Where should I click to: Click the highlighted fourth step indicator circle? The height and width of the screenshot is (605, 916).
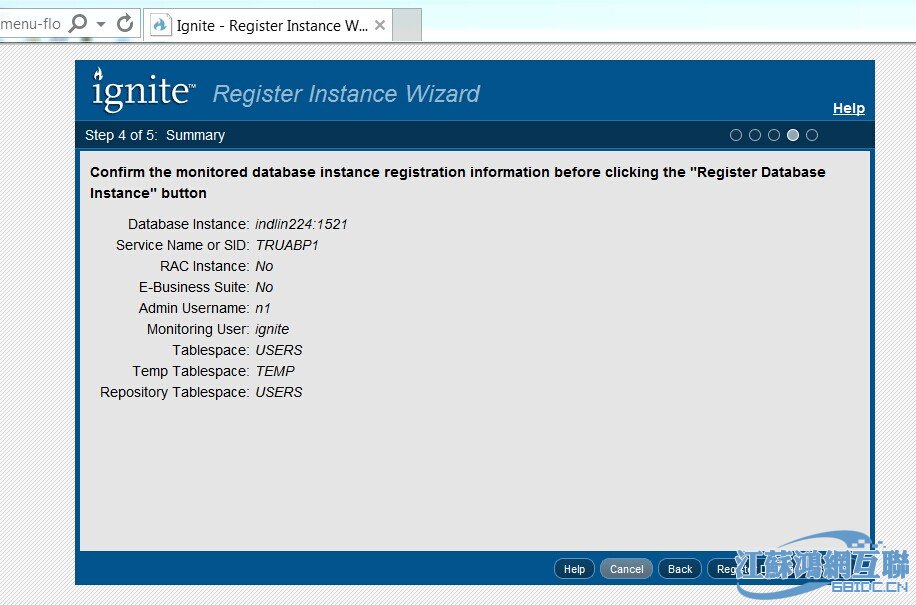(793, 135)
